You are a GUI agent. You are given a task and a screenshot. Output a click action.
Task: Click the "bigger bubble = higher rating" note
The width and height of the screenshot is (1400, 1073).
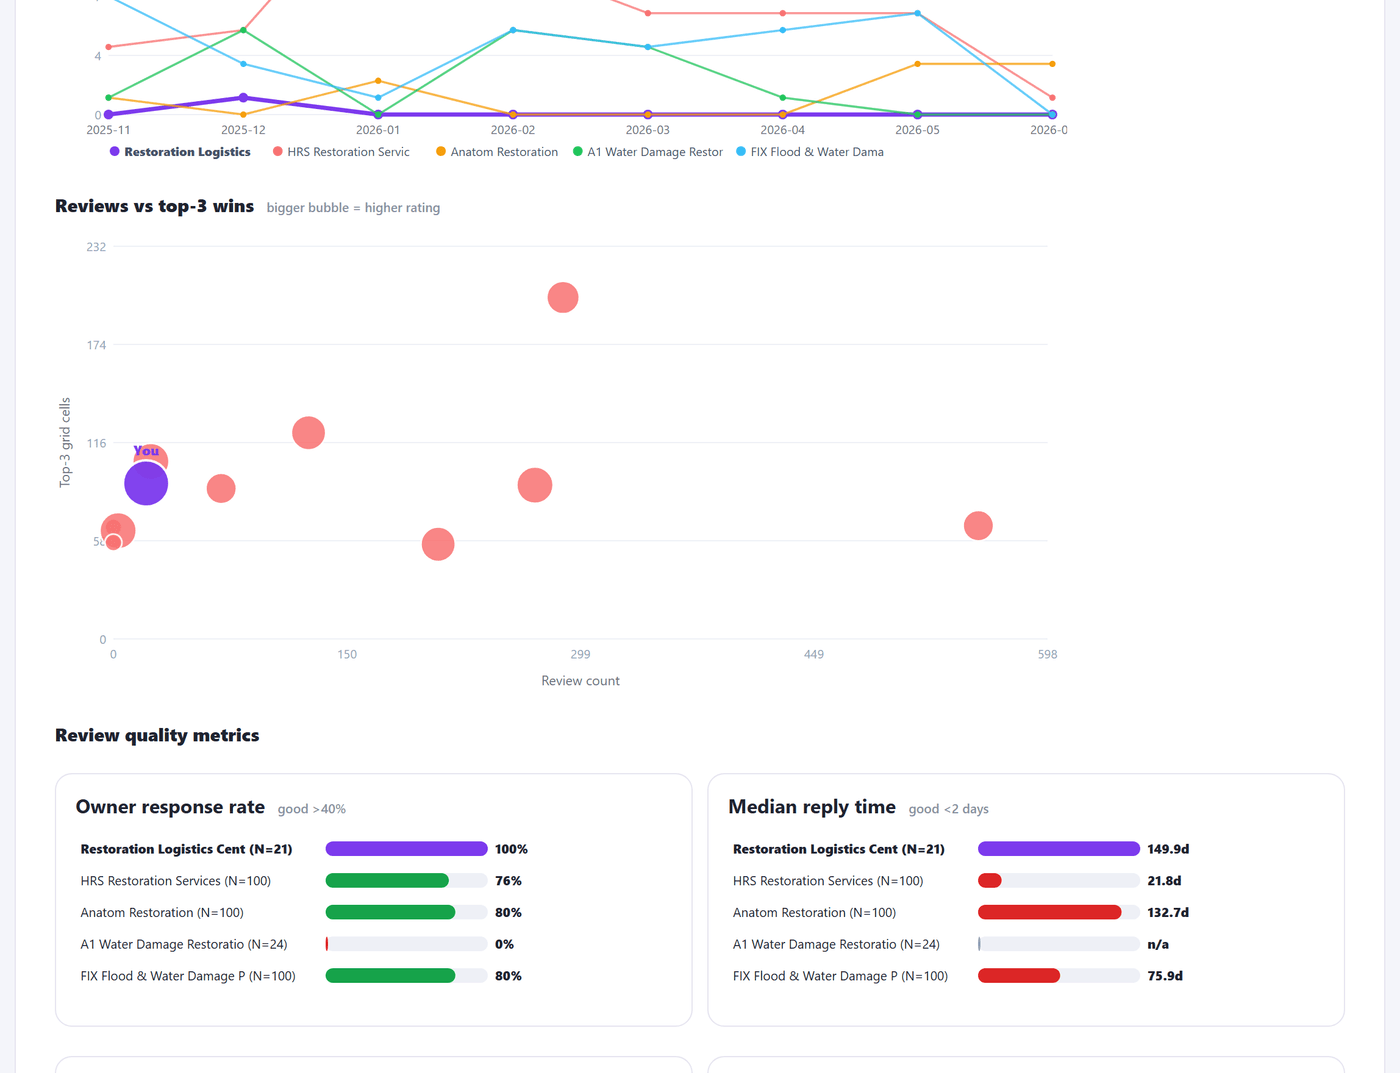353,208
